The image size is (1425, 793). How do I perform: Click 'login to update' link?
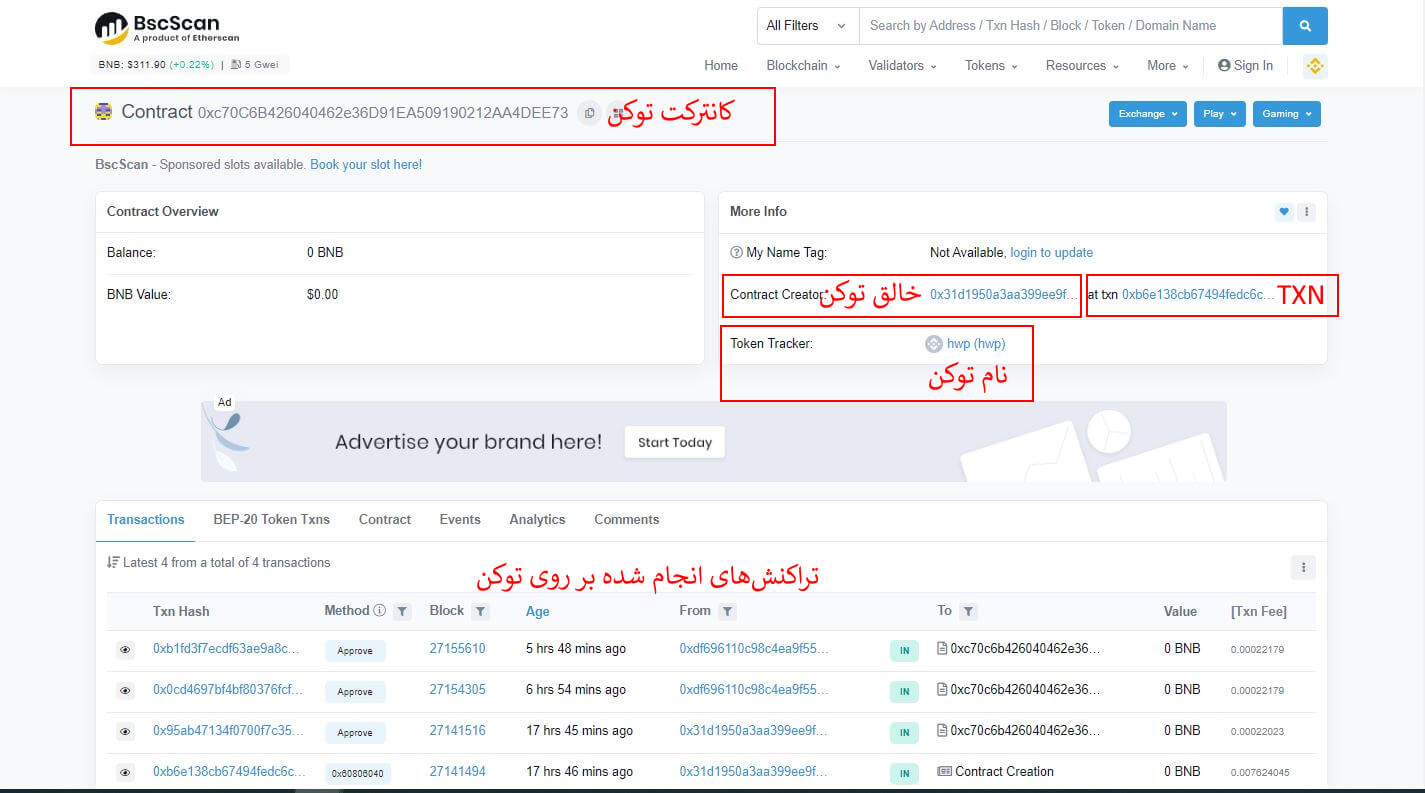[x=1051, y=253]
